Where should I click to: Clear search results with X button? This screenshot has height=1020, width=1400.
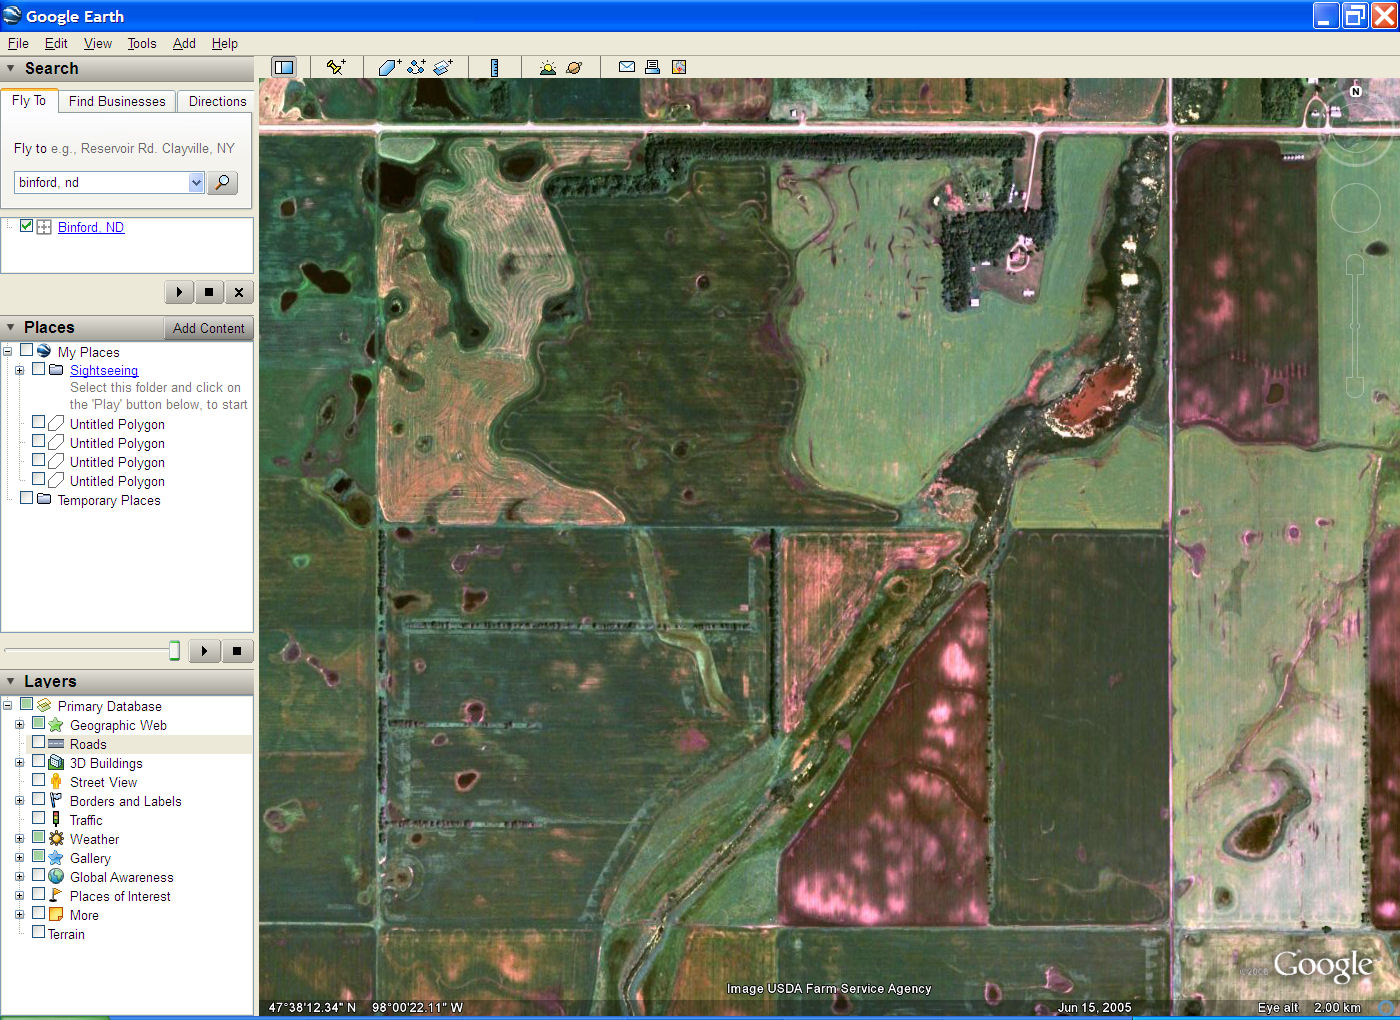tap(238, 292)
